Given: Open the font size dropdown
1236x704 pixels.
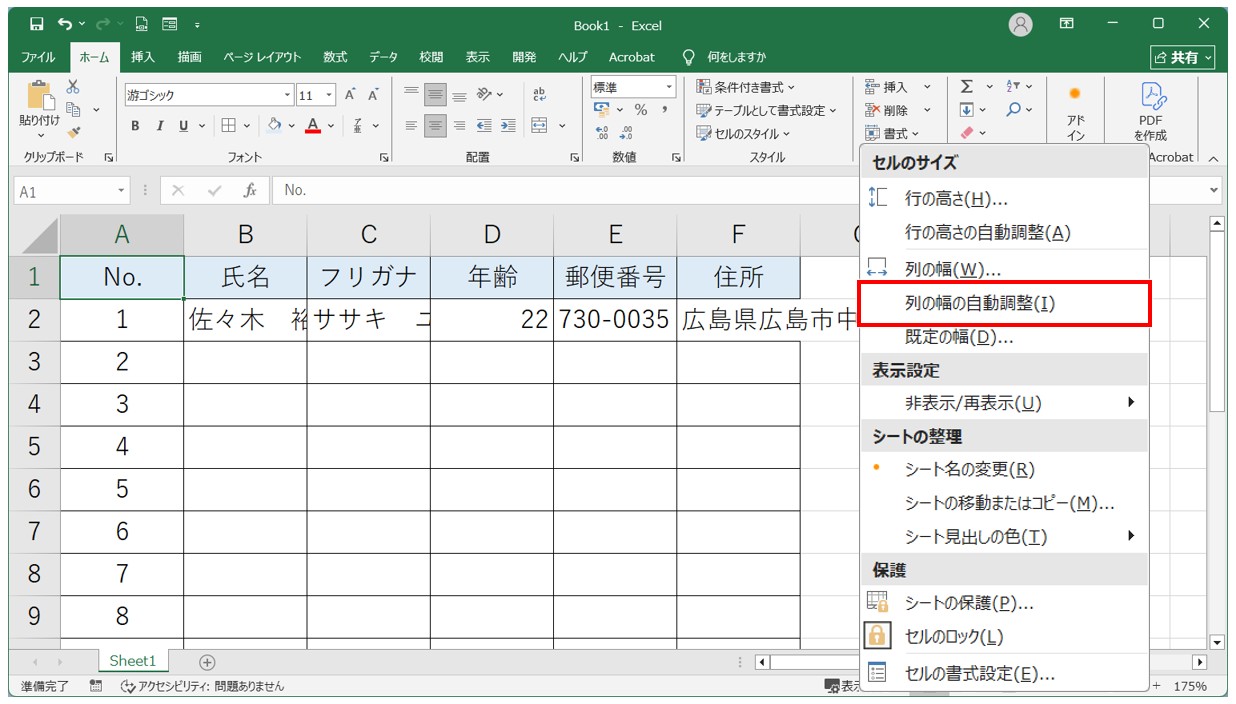Looking at the screenshot, I should (330, 96).
